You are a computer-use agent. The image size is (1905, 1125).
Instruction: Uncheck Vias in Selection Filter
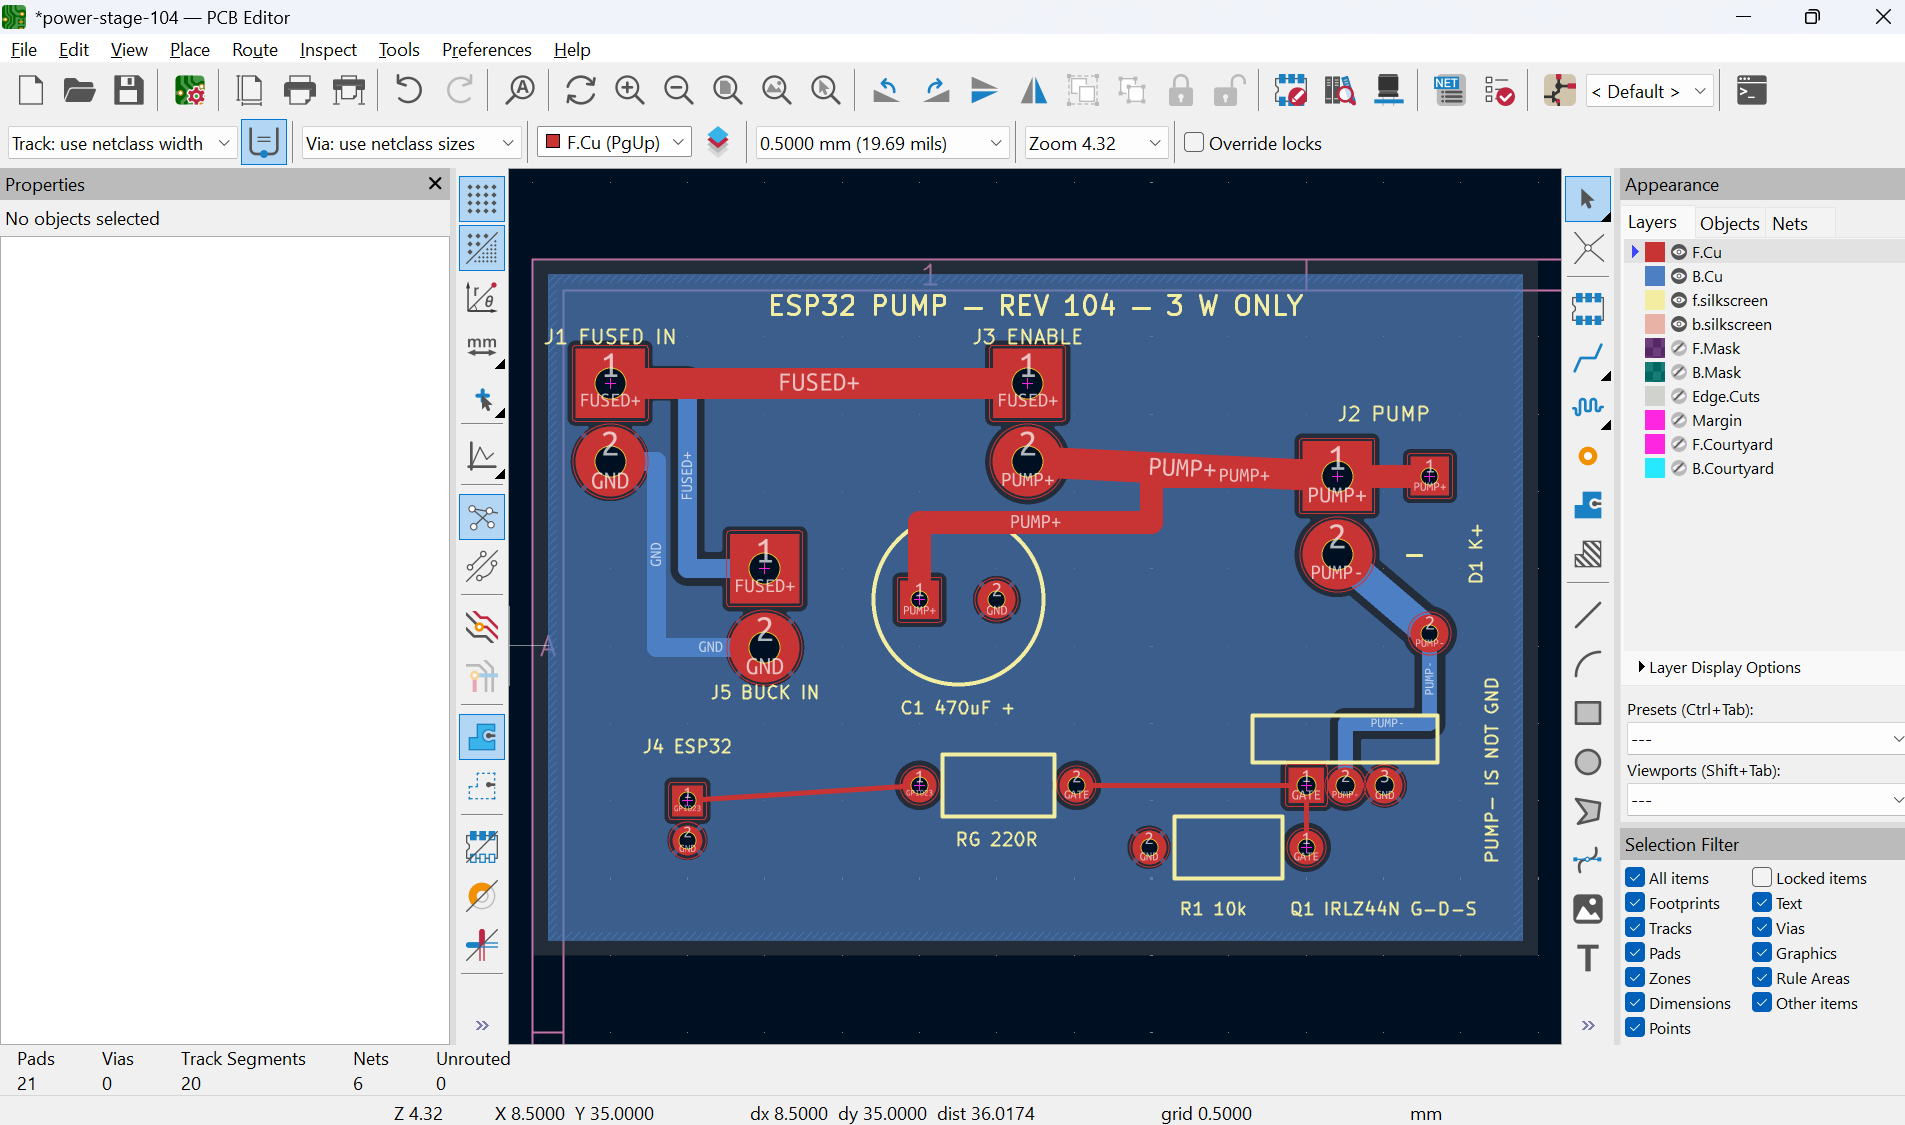[1762, 928]
